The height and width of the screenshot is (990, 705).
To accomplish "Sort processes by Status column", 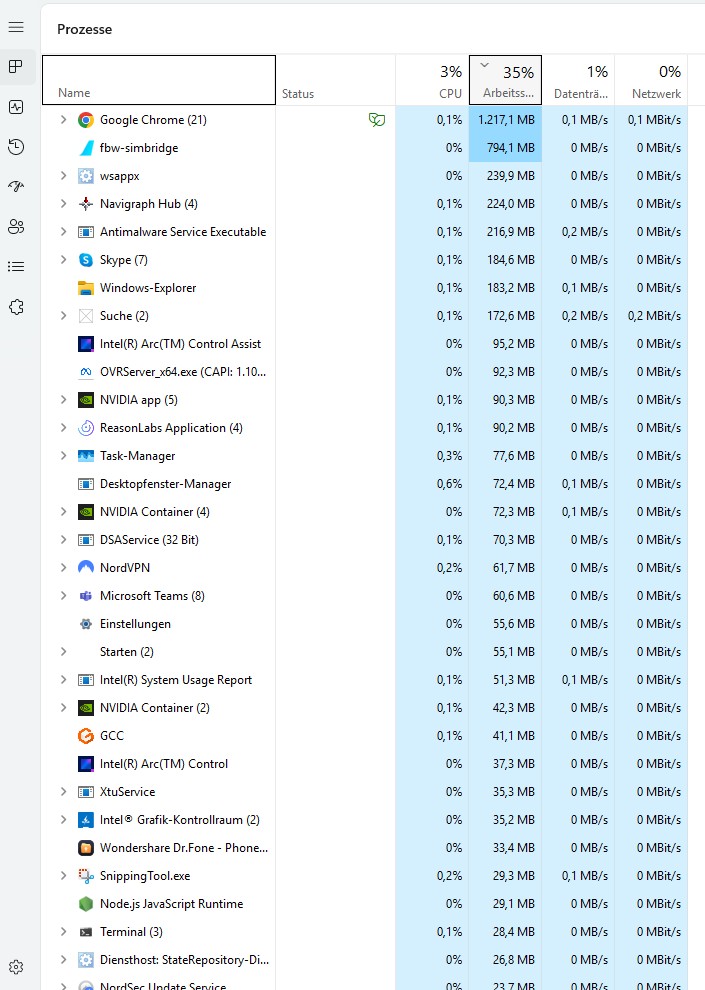I will coord(336,80).
